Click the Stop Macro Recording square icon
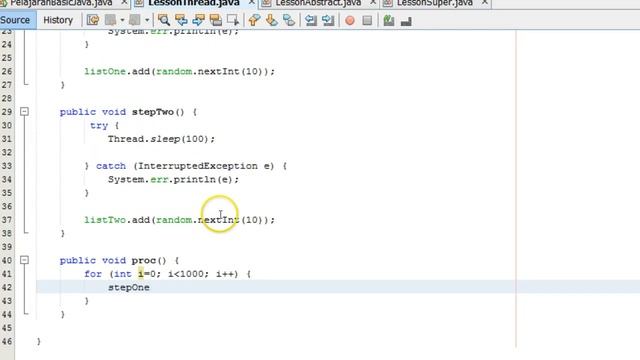640x360 pixels. [x=367, y=20]
